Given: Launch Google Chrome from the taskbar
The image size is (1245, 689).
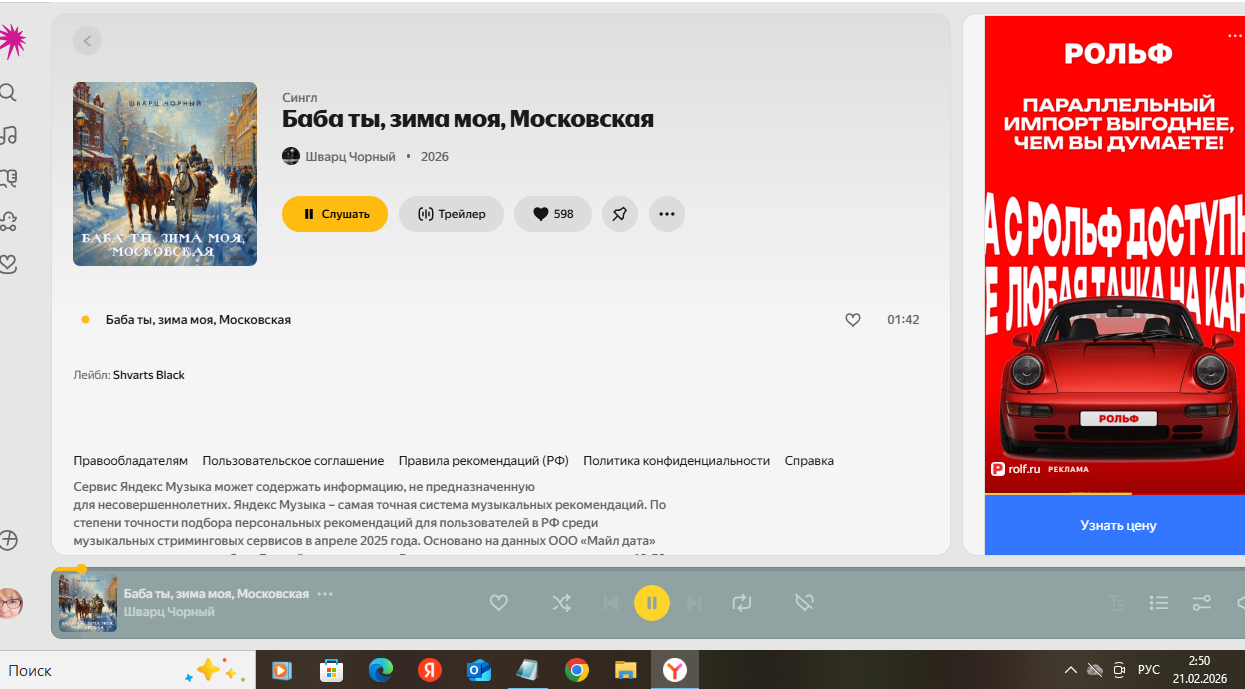Looking at the screenshot, I should point(577,670).
